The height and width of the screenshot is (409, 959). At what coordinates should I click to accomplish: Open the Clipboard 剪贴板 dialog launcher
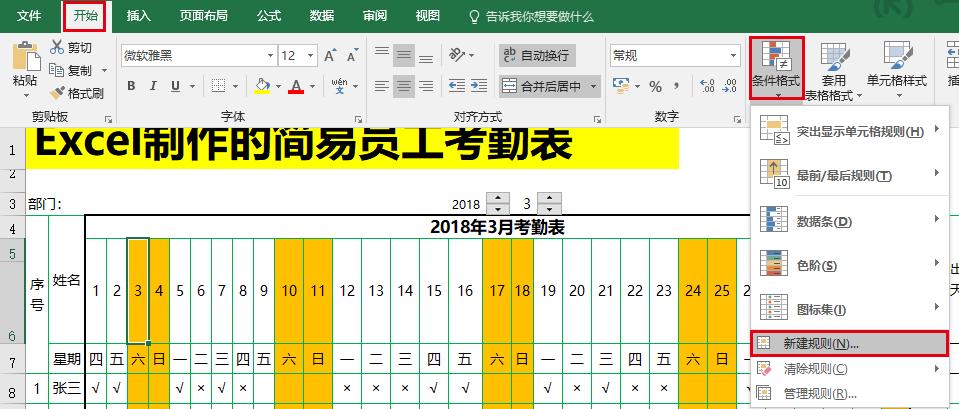tap(109, 119)
